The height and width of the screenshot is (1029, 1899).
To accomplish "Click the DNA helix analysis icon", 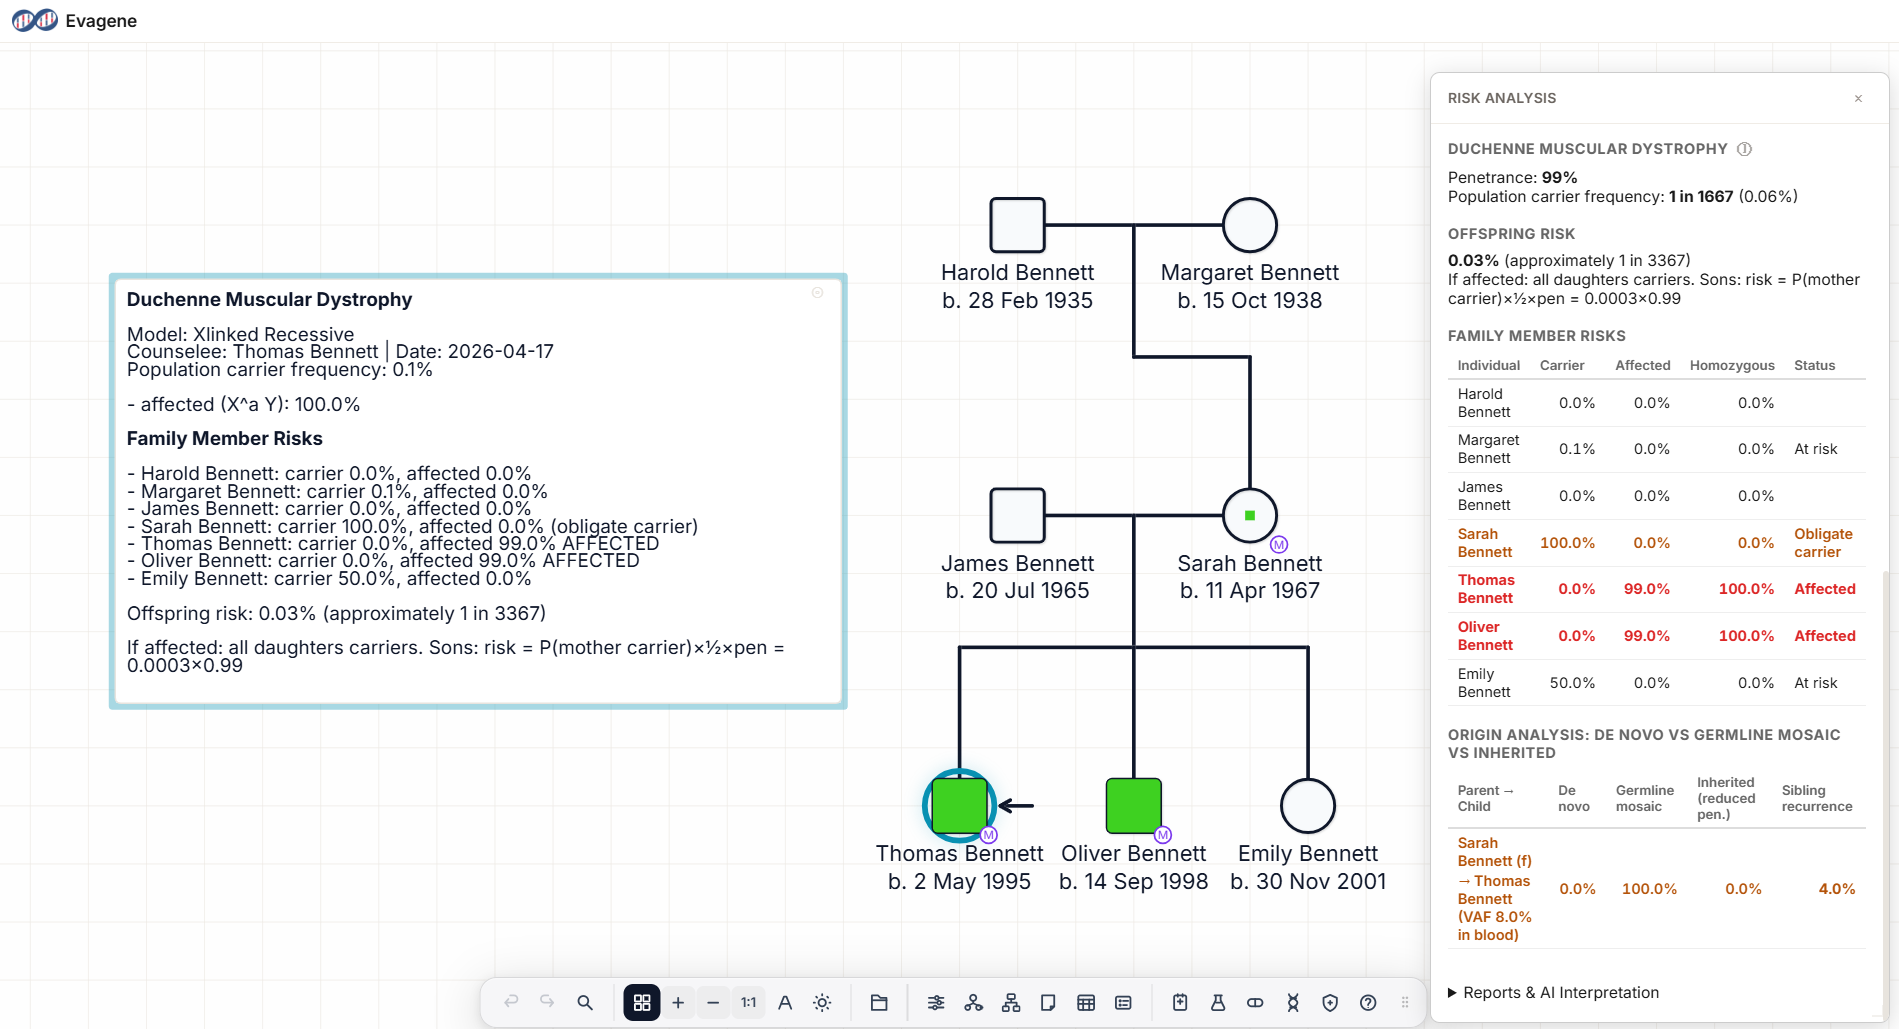I will 1292,1002.
